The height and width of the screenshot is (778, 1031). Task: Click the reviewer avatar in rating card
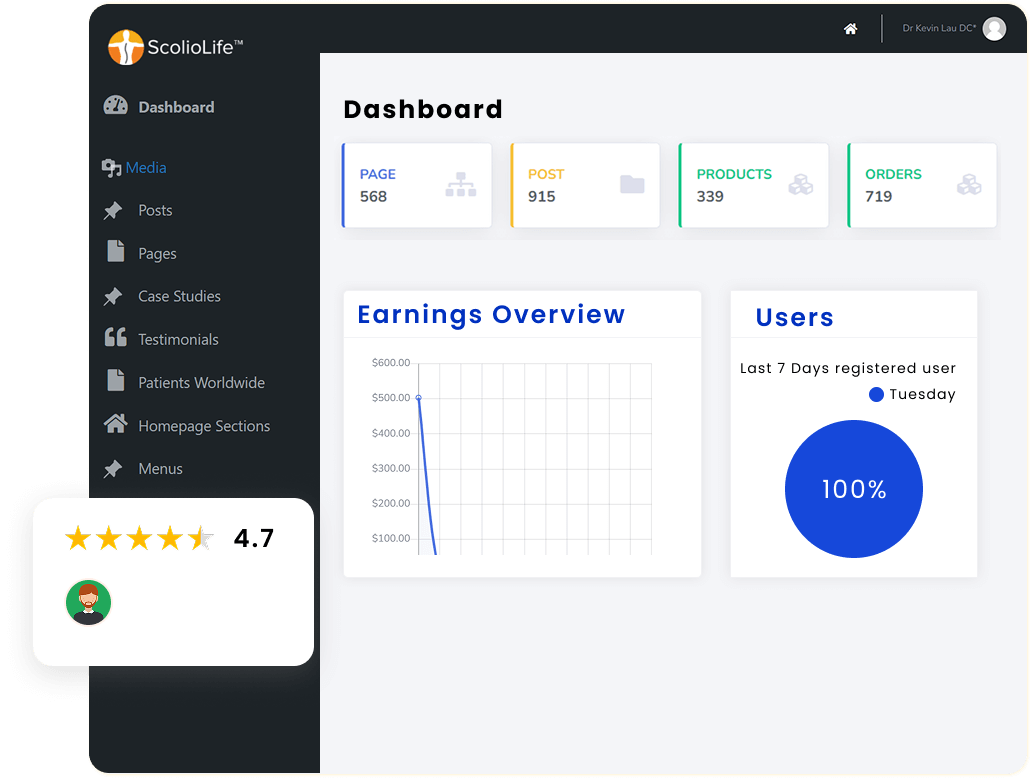(88, 602)
